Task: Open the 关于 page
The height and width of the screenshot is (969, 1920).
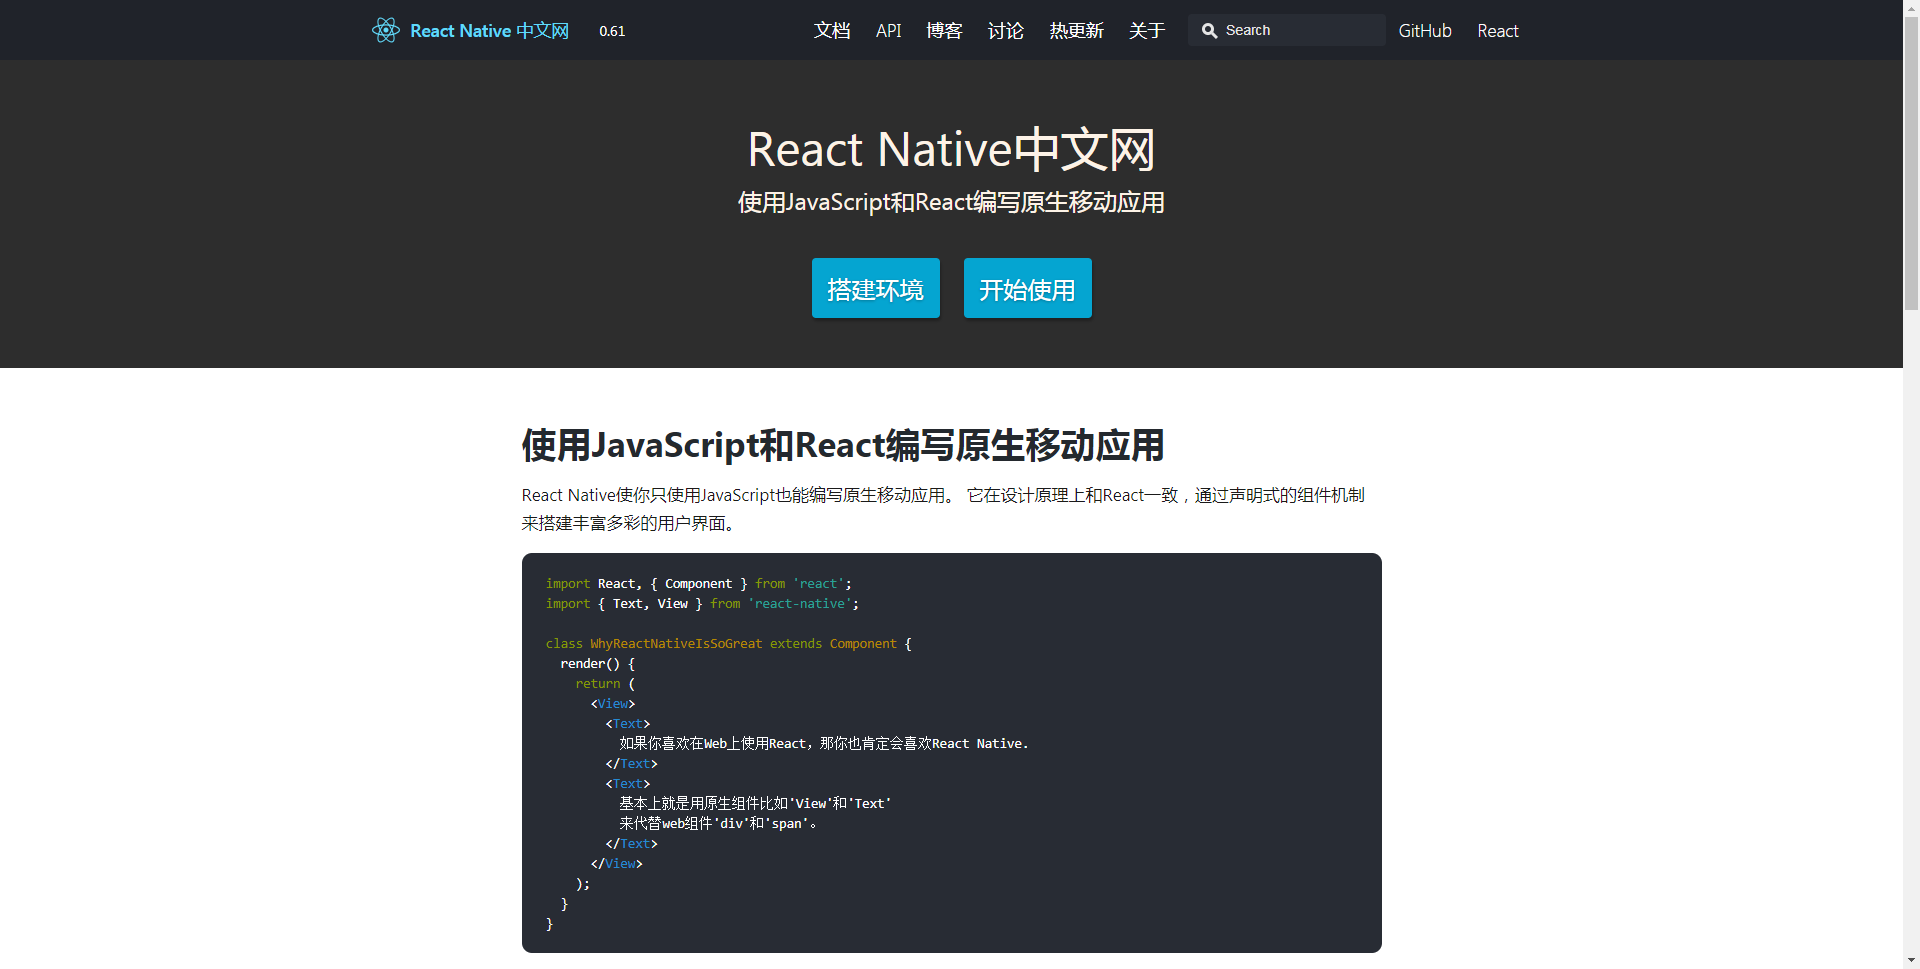Action: tap(1146, 31)
